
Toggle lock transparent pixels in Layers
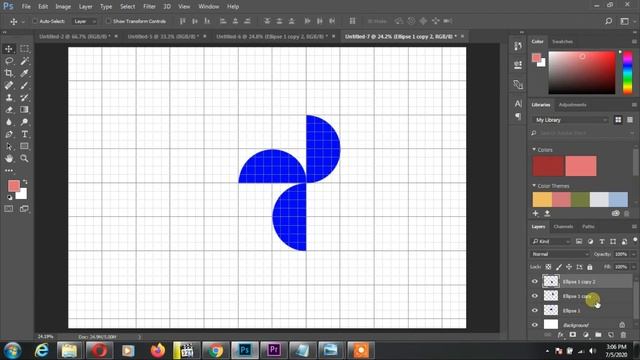click(548, 267)
